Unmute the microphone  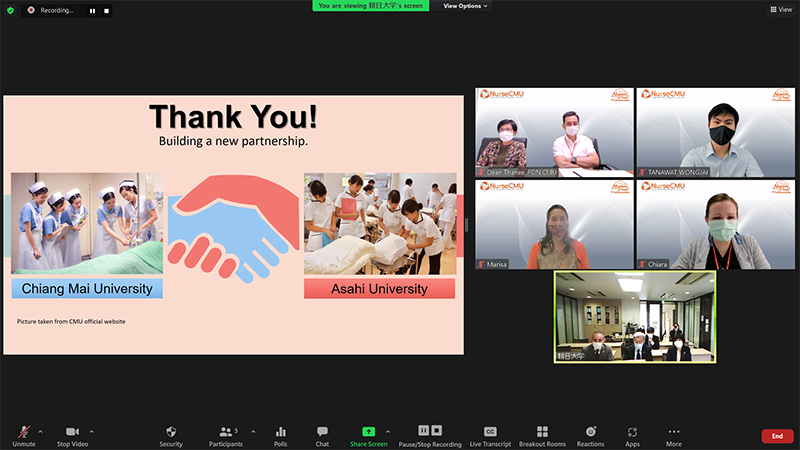24,436
